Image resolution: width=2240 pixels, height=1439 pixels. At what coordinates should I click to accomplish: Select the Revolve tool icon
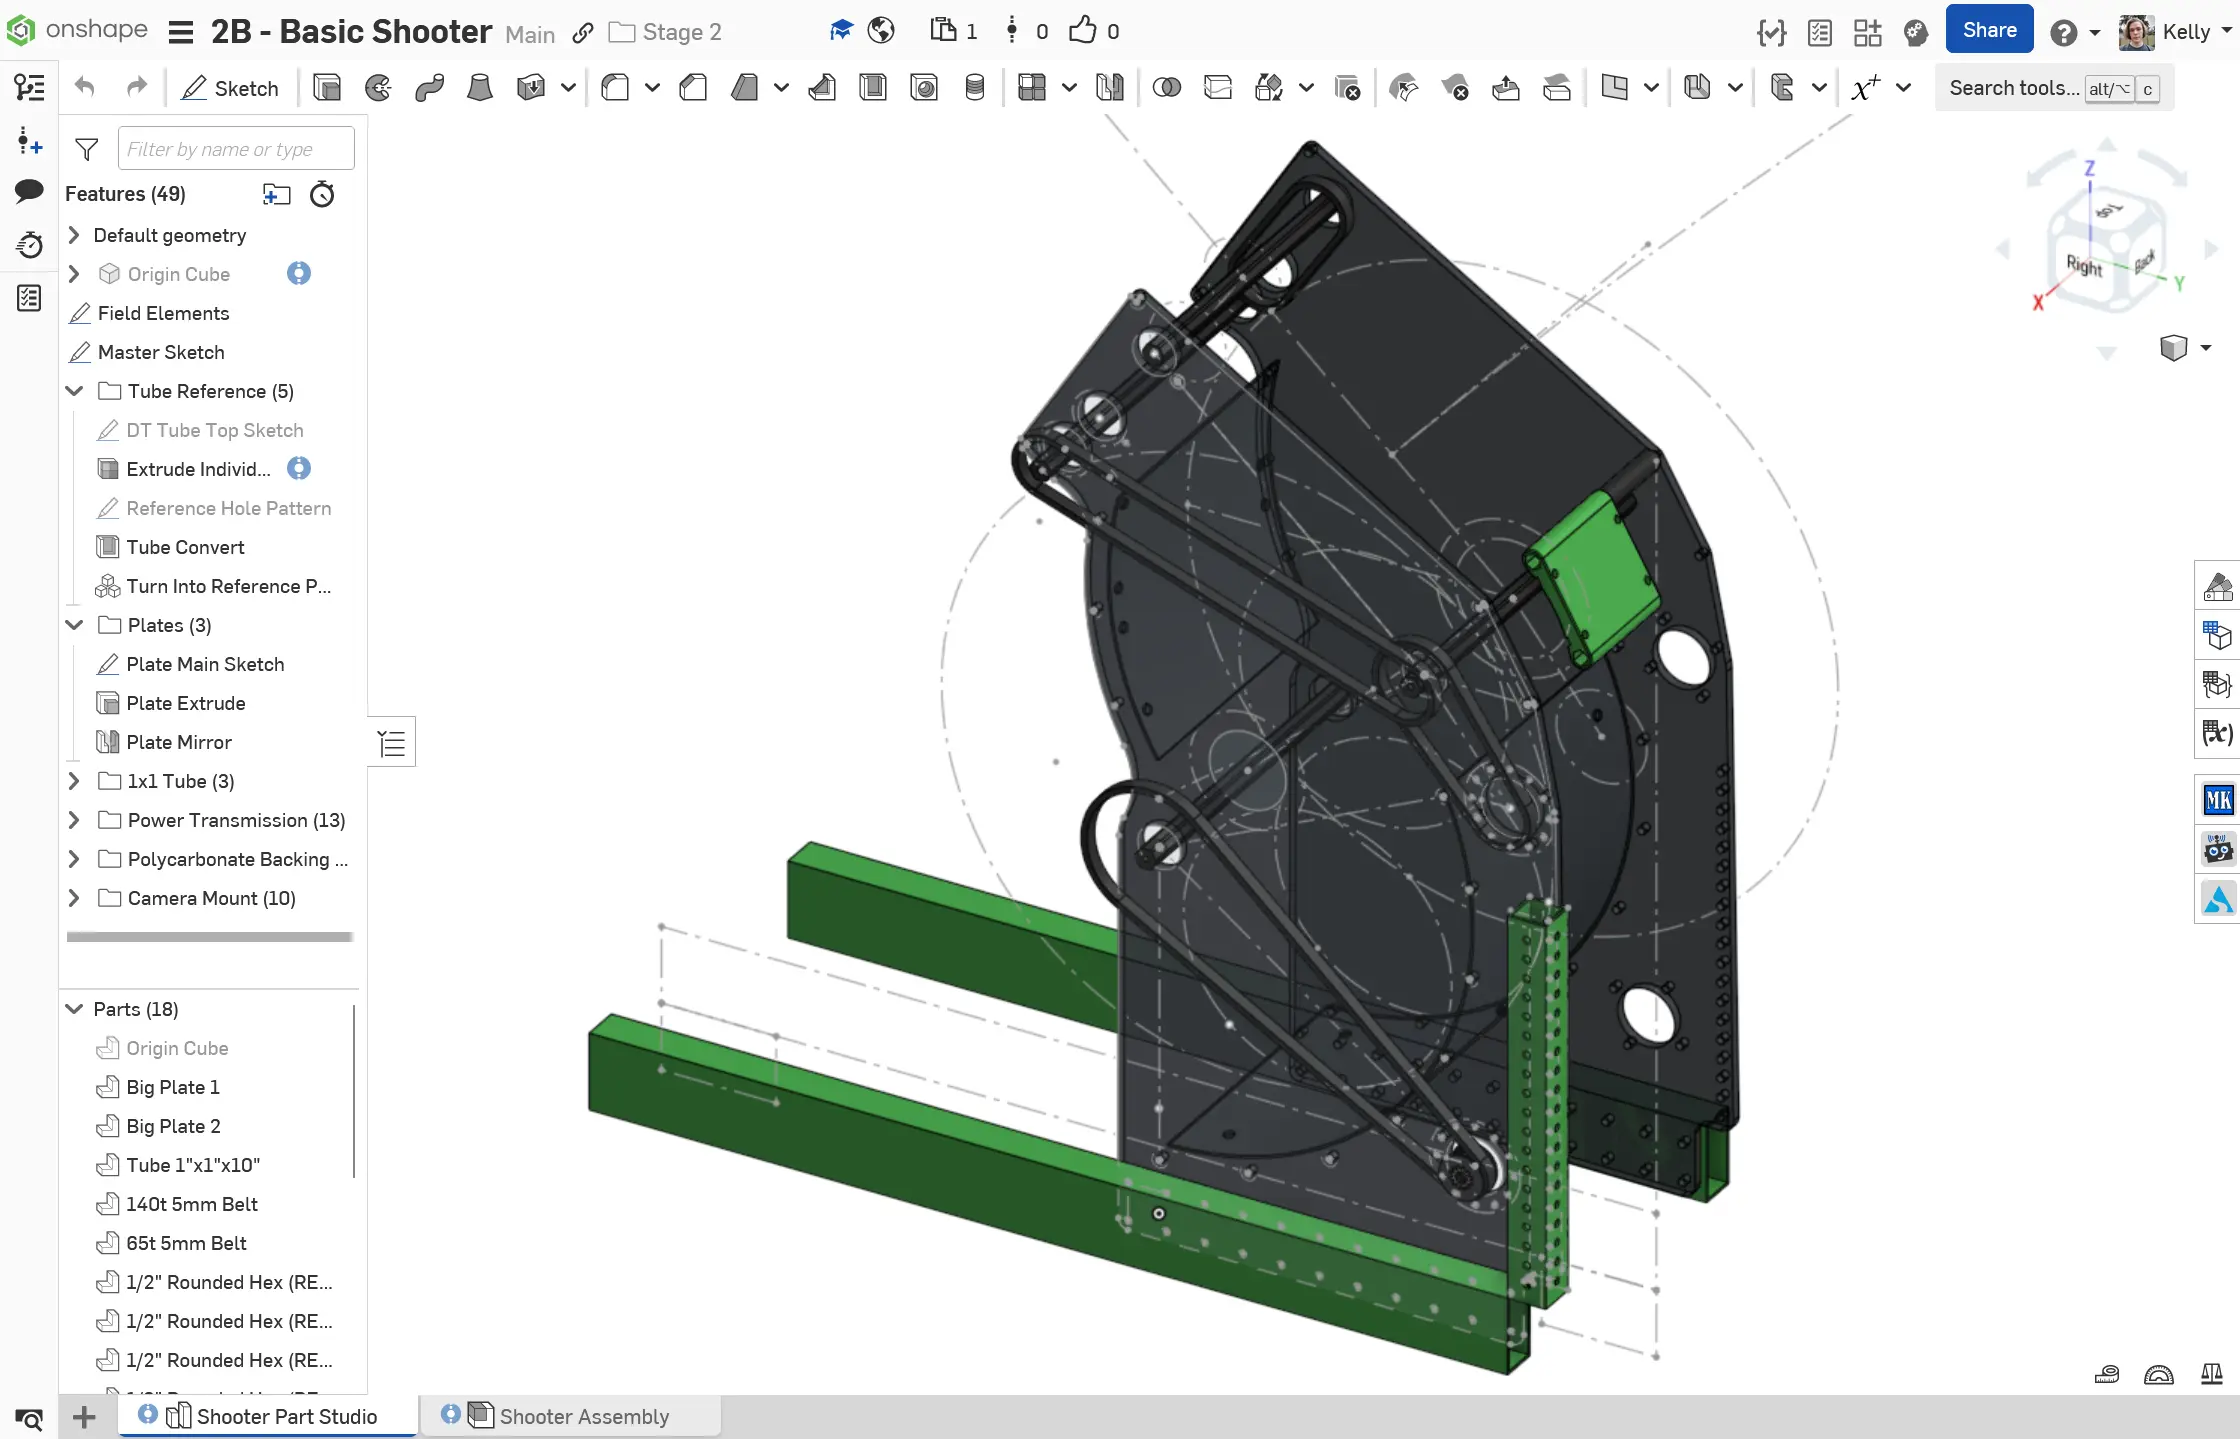tap(378, 88)
